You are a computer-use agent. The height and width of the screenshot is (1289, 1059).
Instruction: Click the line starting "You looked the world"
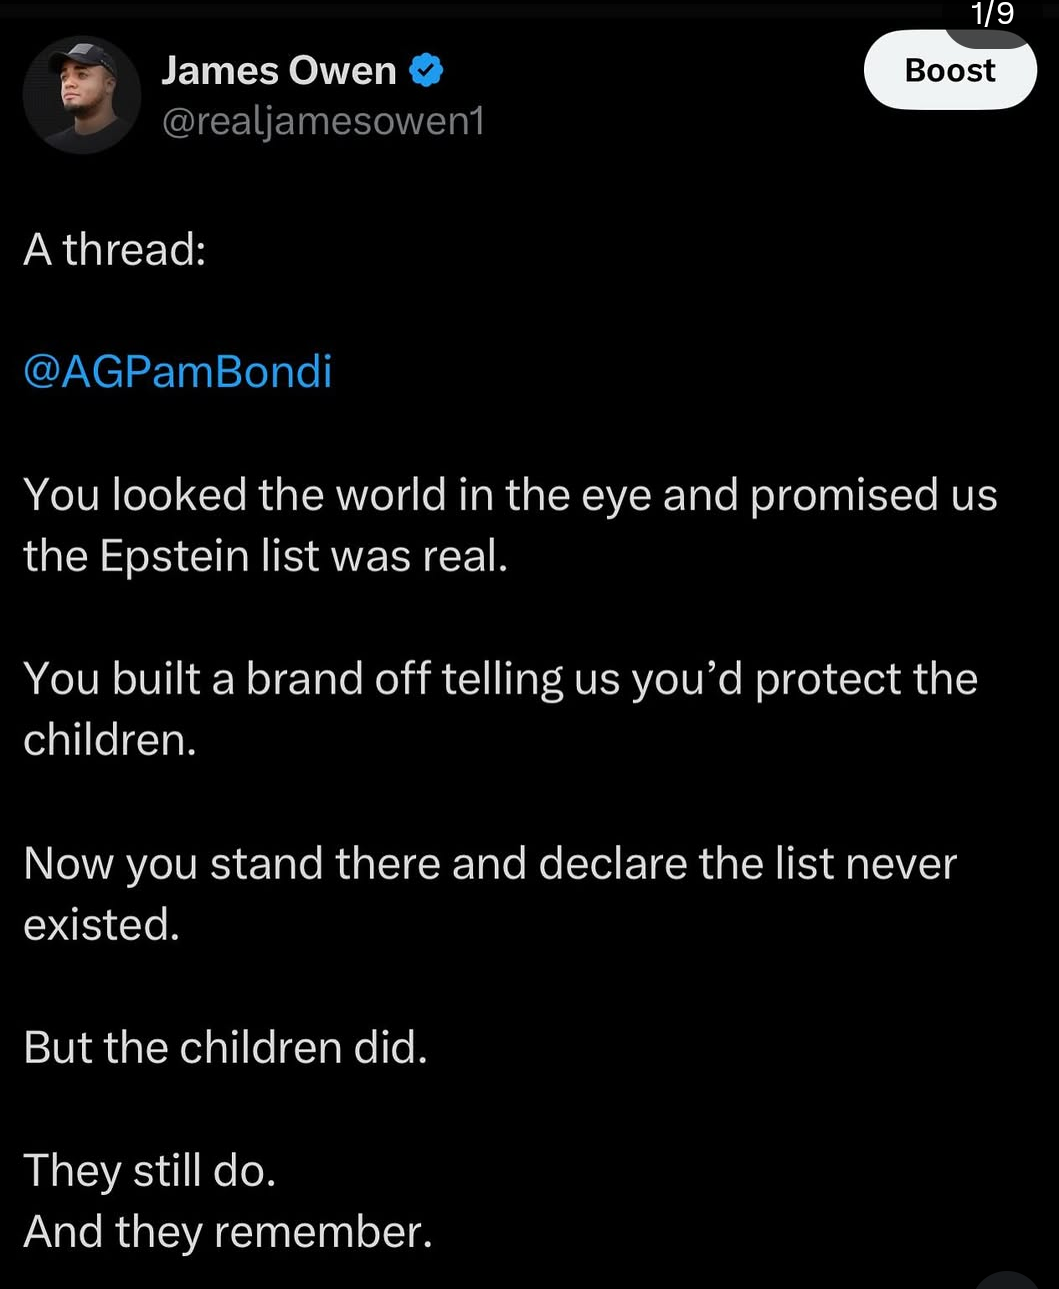click(510, 495)
